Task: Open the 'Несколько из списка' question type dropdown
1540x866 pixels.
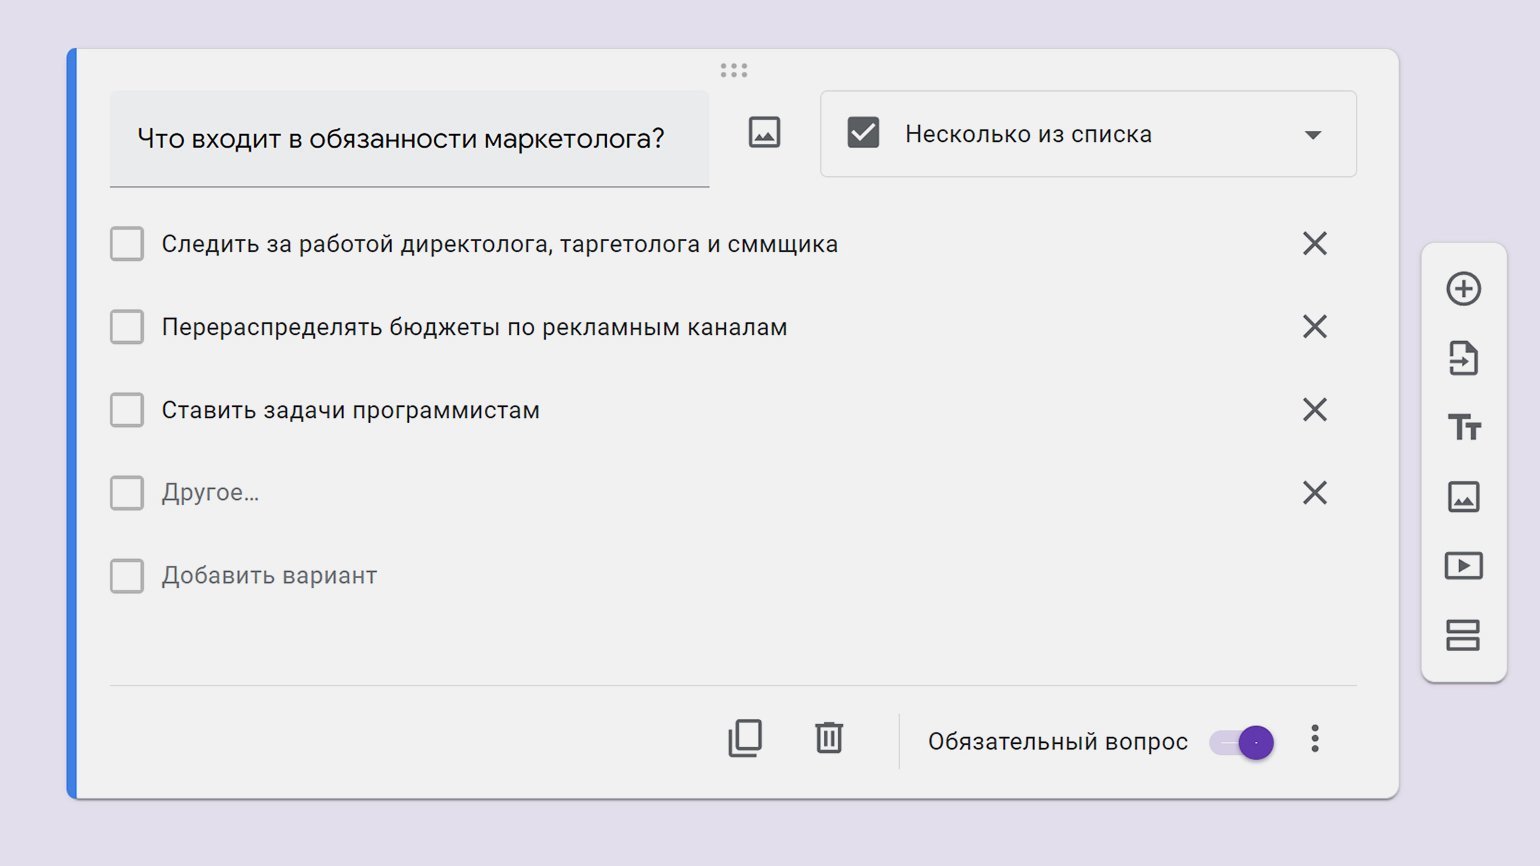Action: 1088,134
